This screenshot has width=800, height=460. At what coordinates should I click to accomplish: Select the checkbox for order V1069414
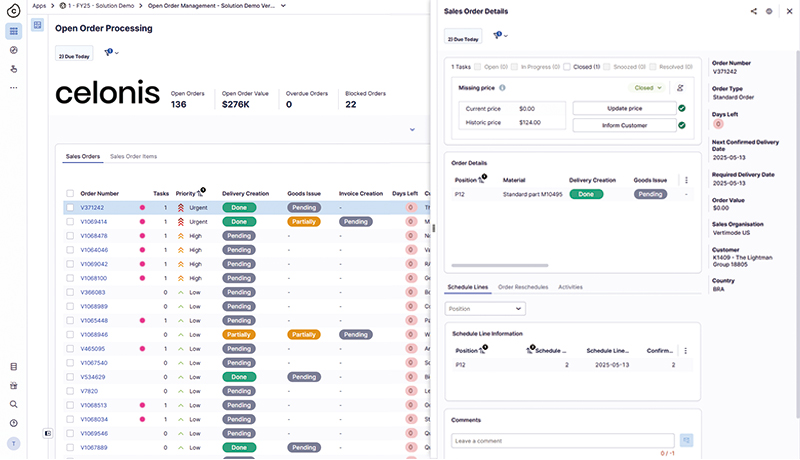tap(69, 222)
